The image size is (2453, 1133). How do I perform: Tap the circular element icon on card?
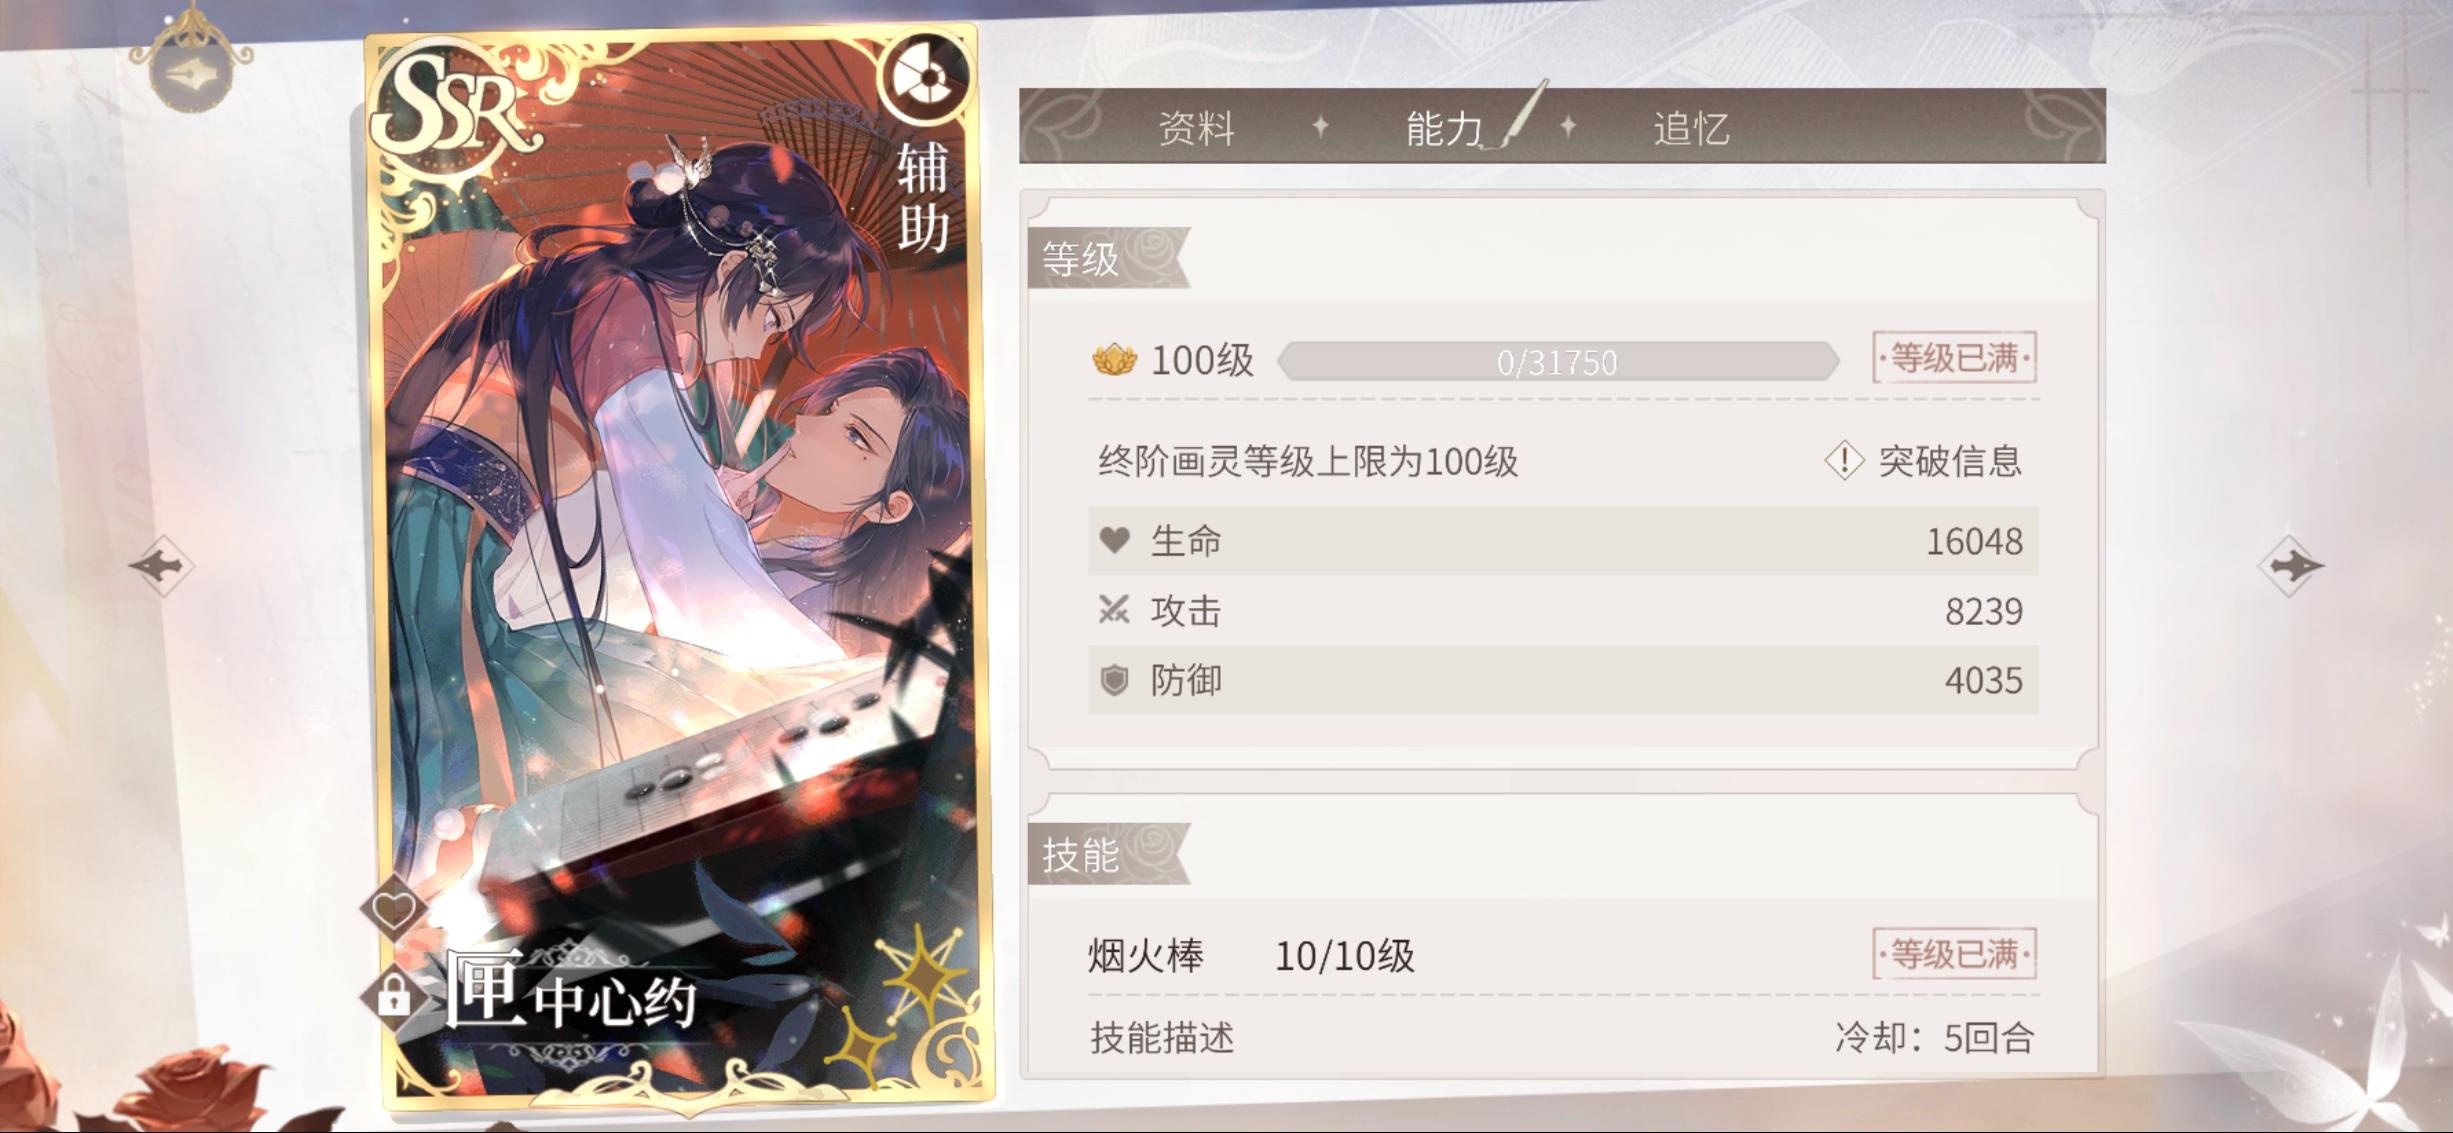pos(925,77)
